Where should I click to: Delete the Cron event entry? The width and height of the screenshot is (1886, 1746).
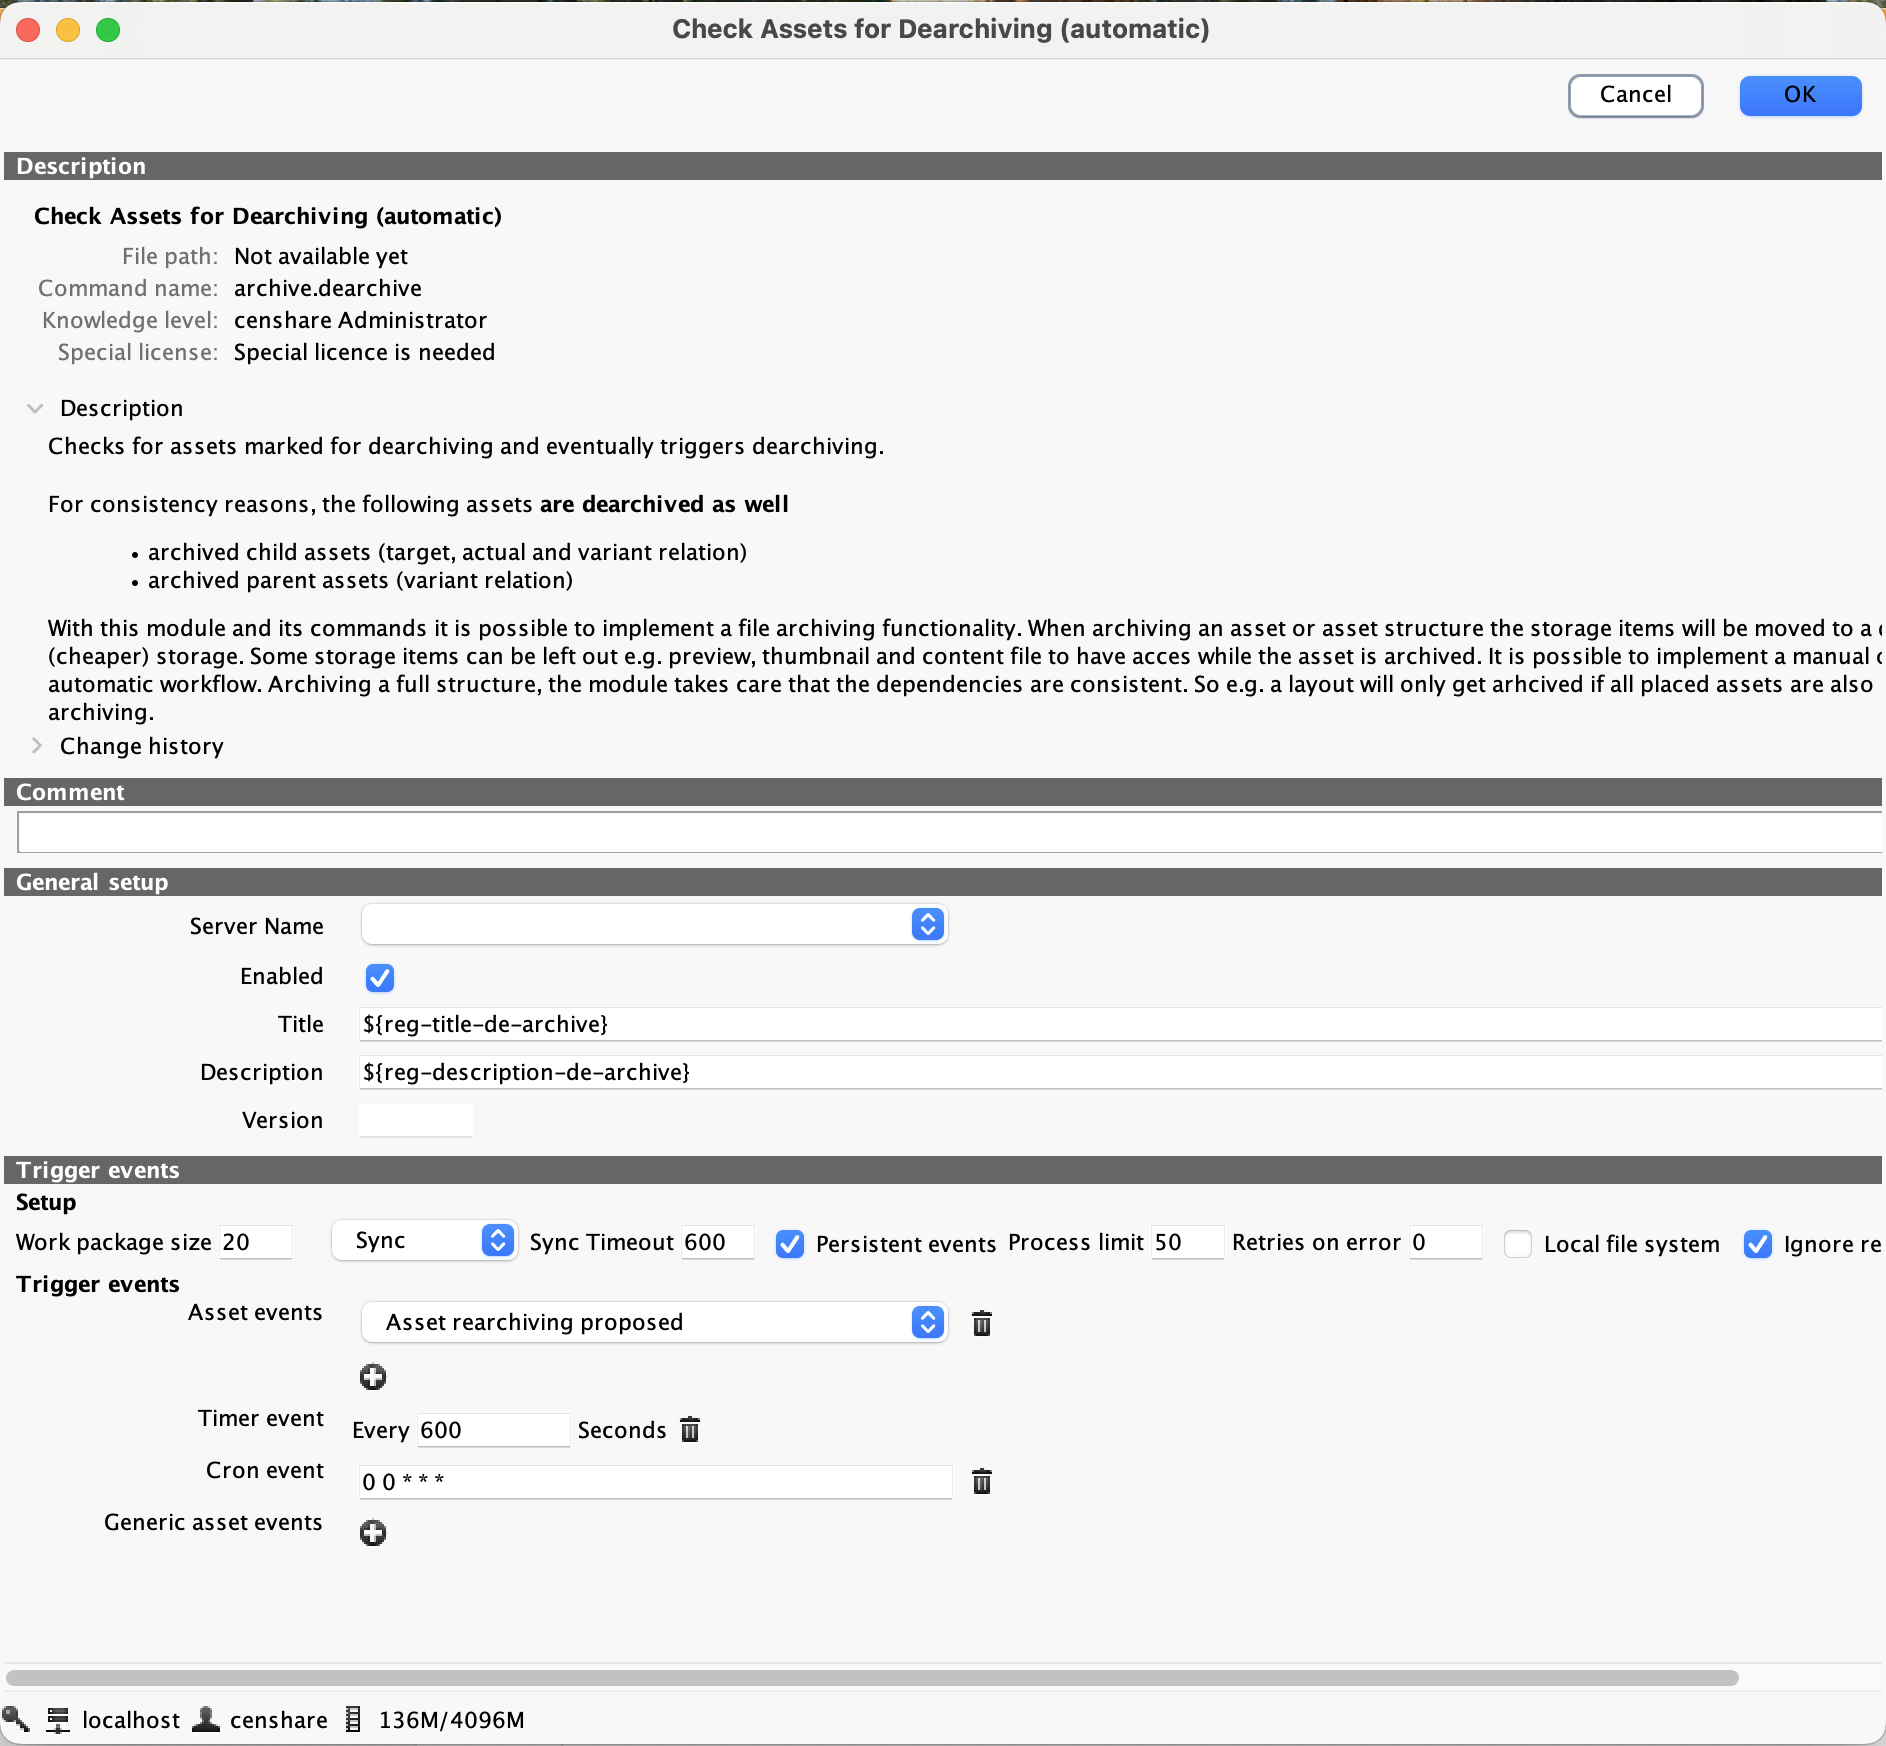pos(982,1481)
